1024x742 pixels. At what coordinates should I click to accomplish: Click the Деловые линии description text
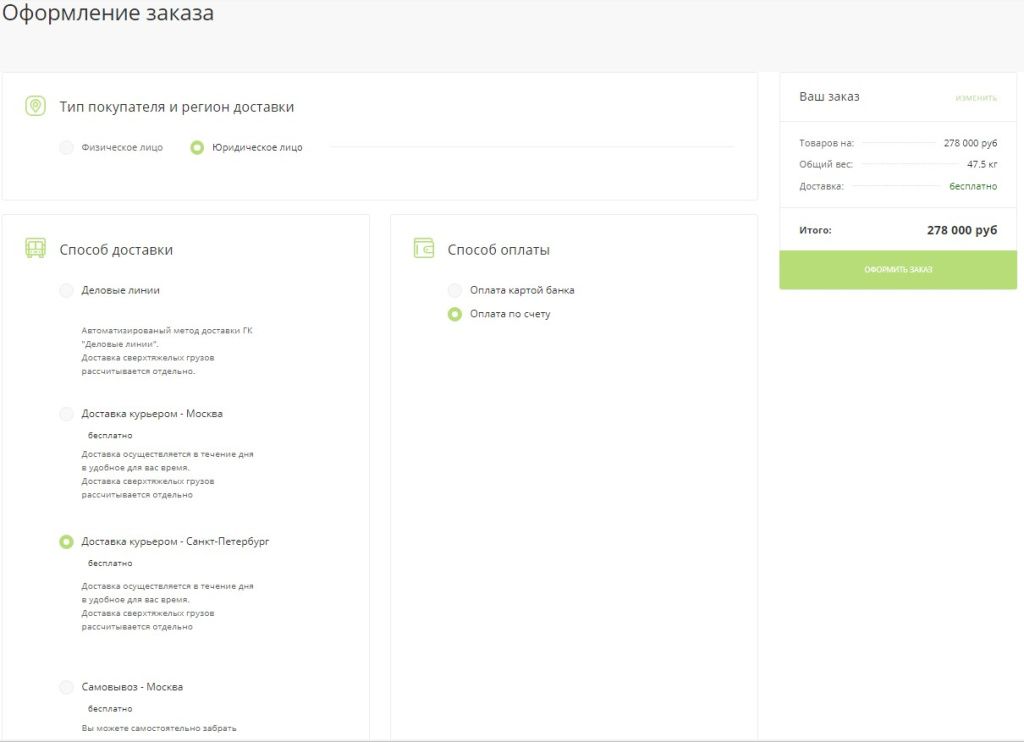point(166,350)
